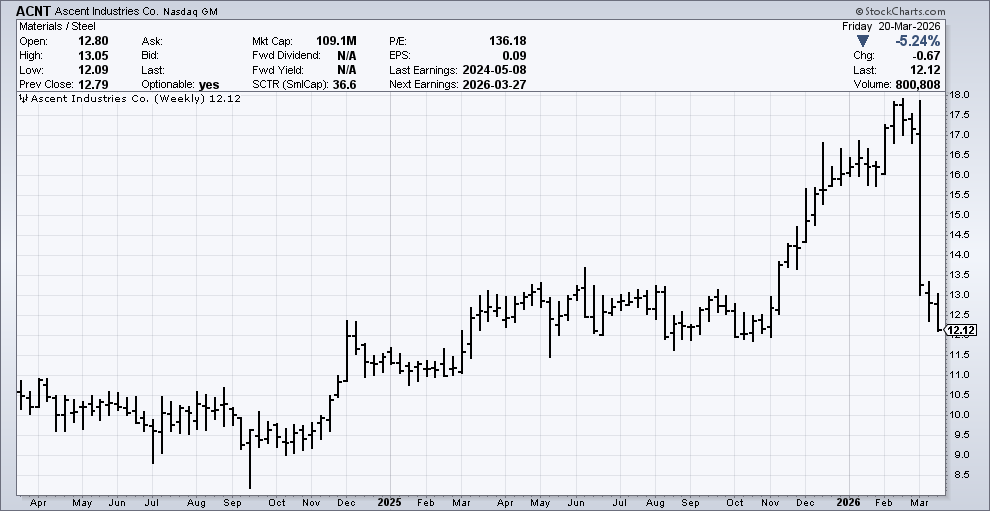Click the 15.0 price axis label
Image resolution: width=990 pixels, height=511 pixels.
[960, 215]
